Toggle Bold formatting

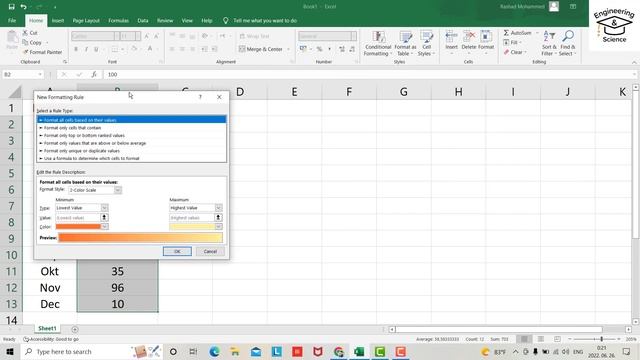tap(76, 49)
